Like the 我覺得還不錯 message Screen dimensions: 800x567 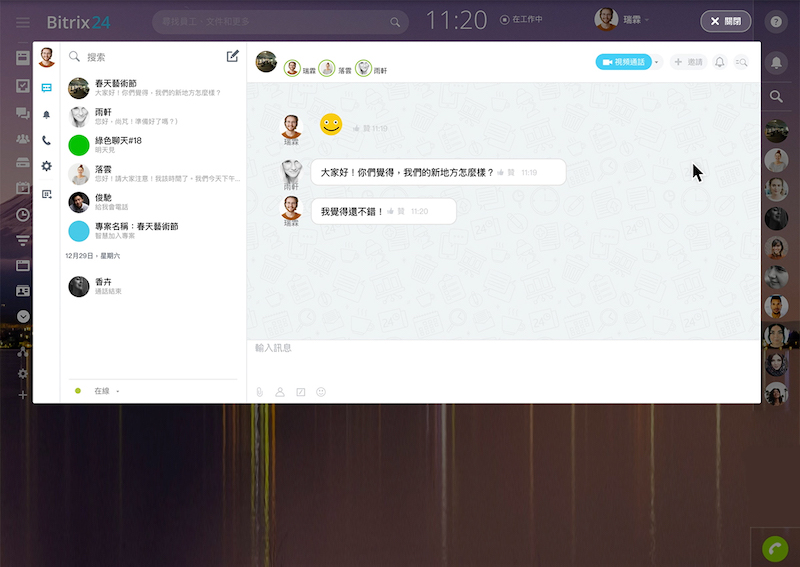click(x=390, y=211)
